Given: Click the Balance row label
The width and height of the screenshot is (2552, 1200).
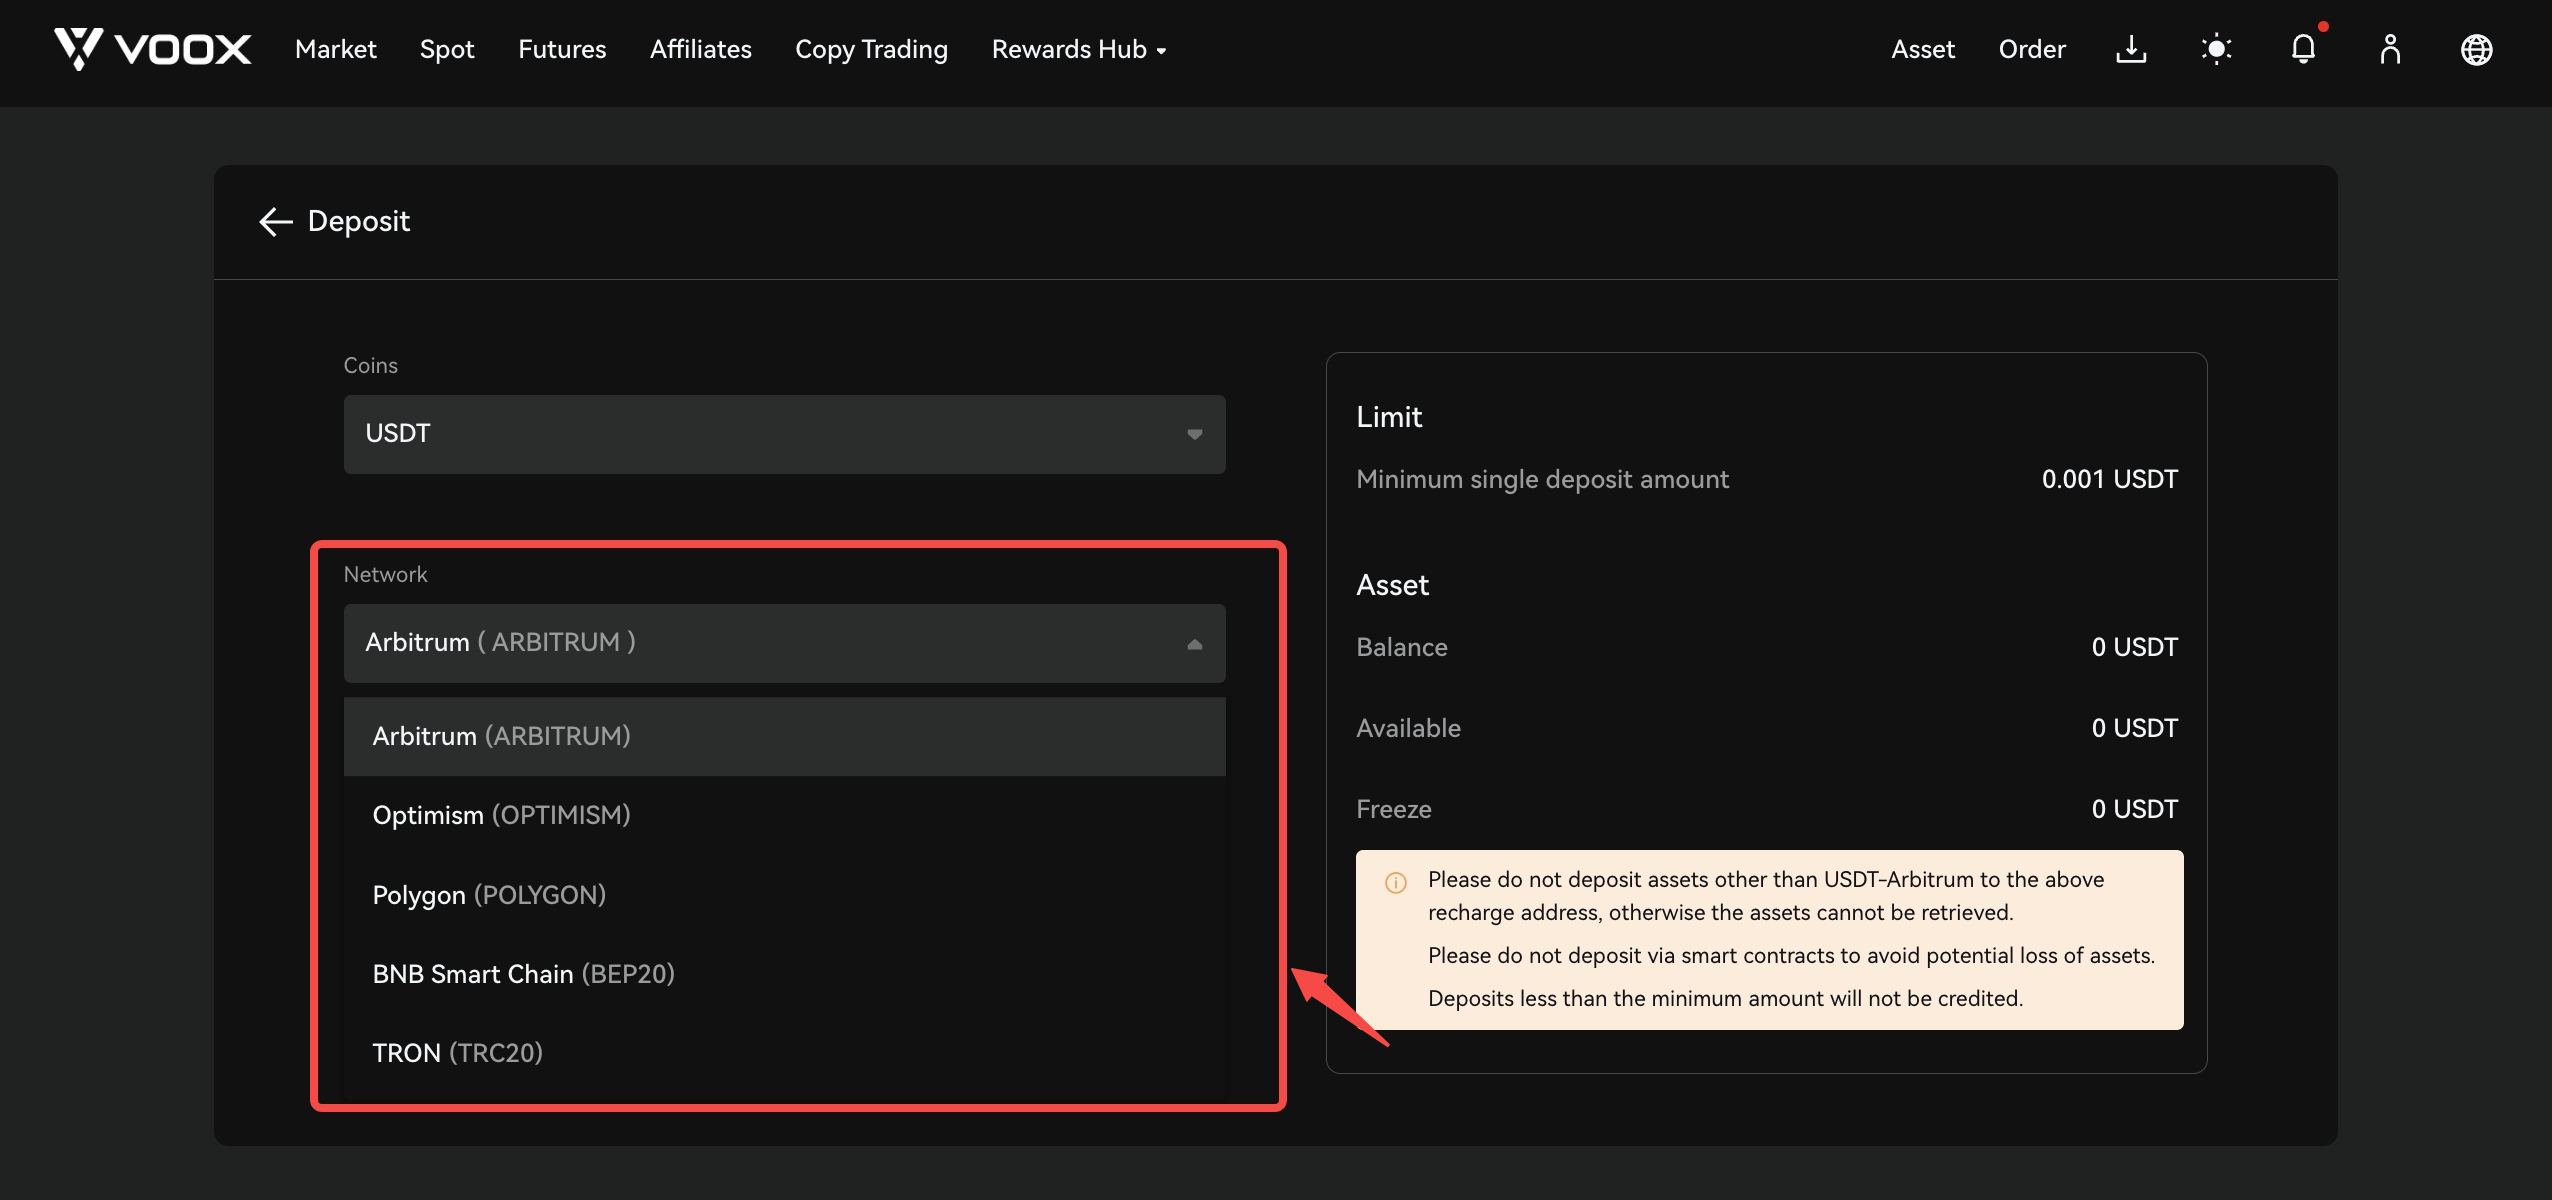Looking at the screenshot, I should (x=1402, y=647).
